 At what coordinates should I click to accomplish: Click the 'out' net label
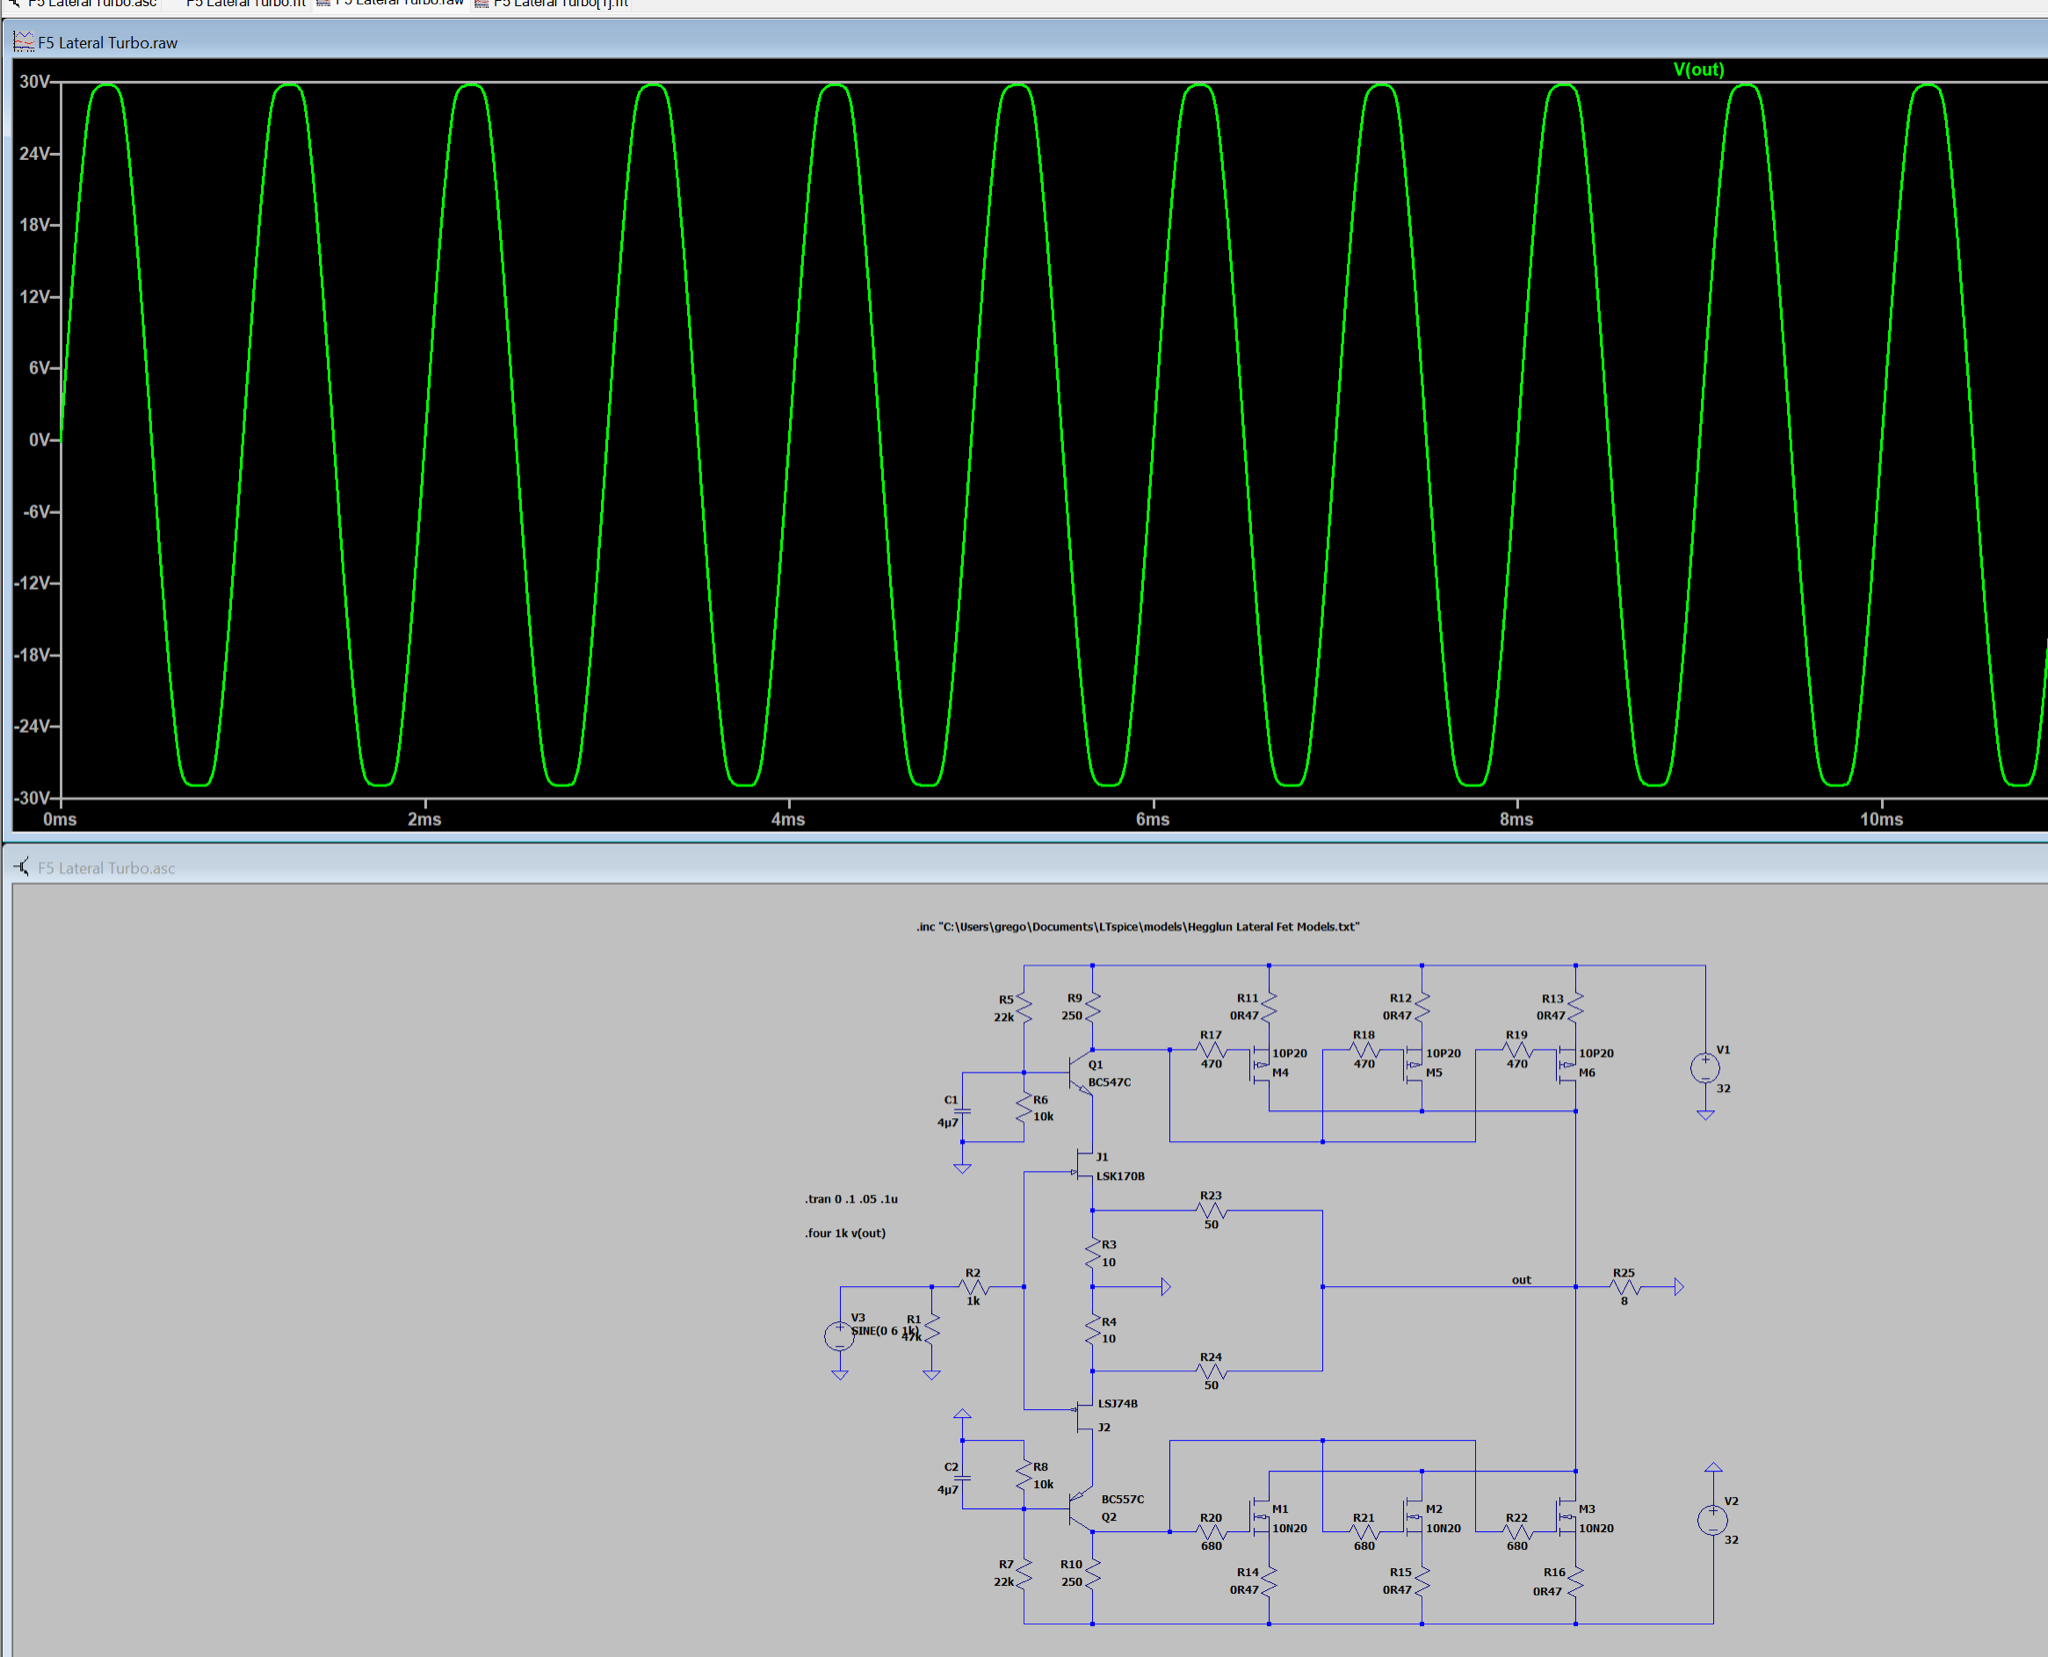[1521, 1280]
